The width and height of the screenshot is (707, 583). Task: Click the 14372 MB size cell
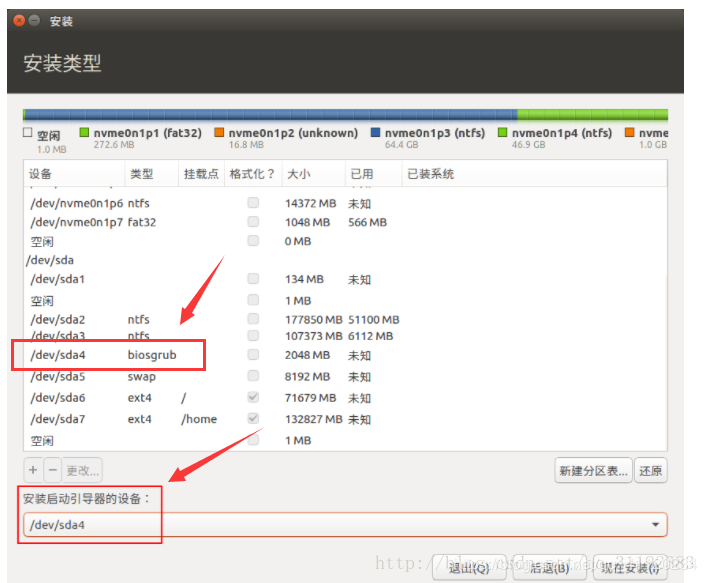click(x=310, y=203)
